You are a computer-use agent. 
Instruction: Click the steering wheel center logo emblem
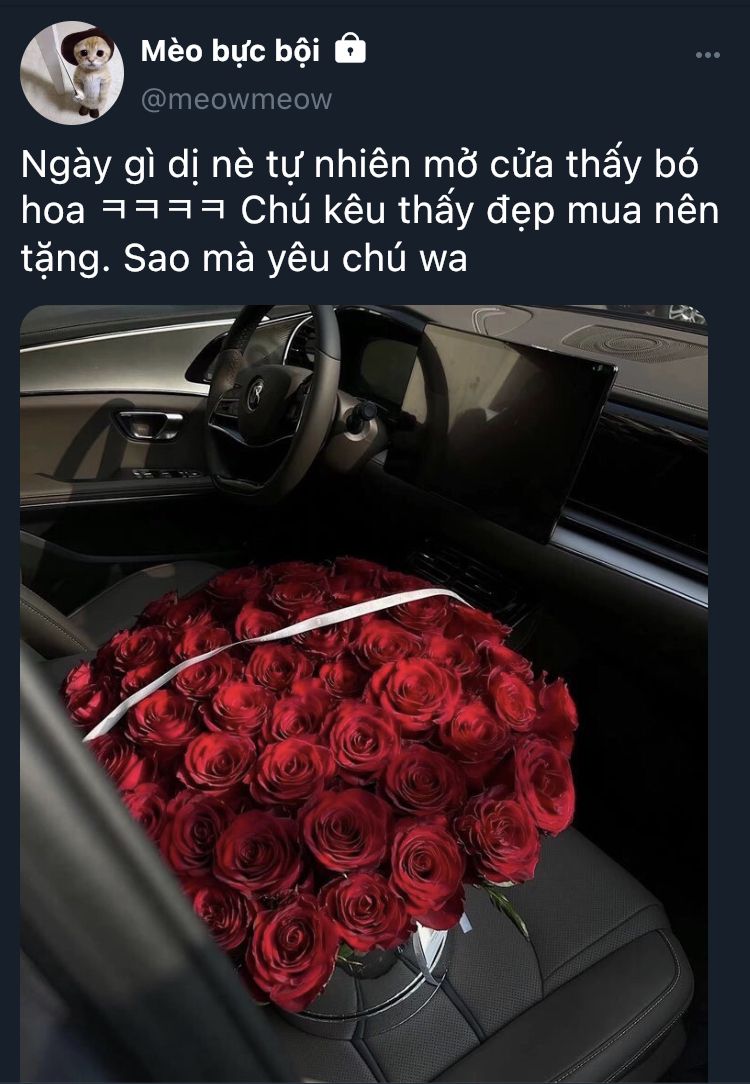[256, 393]
